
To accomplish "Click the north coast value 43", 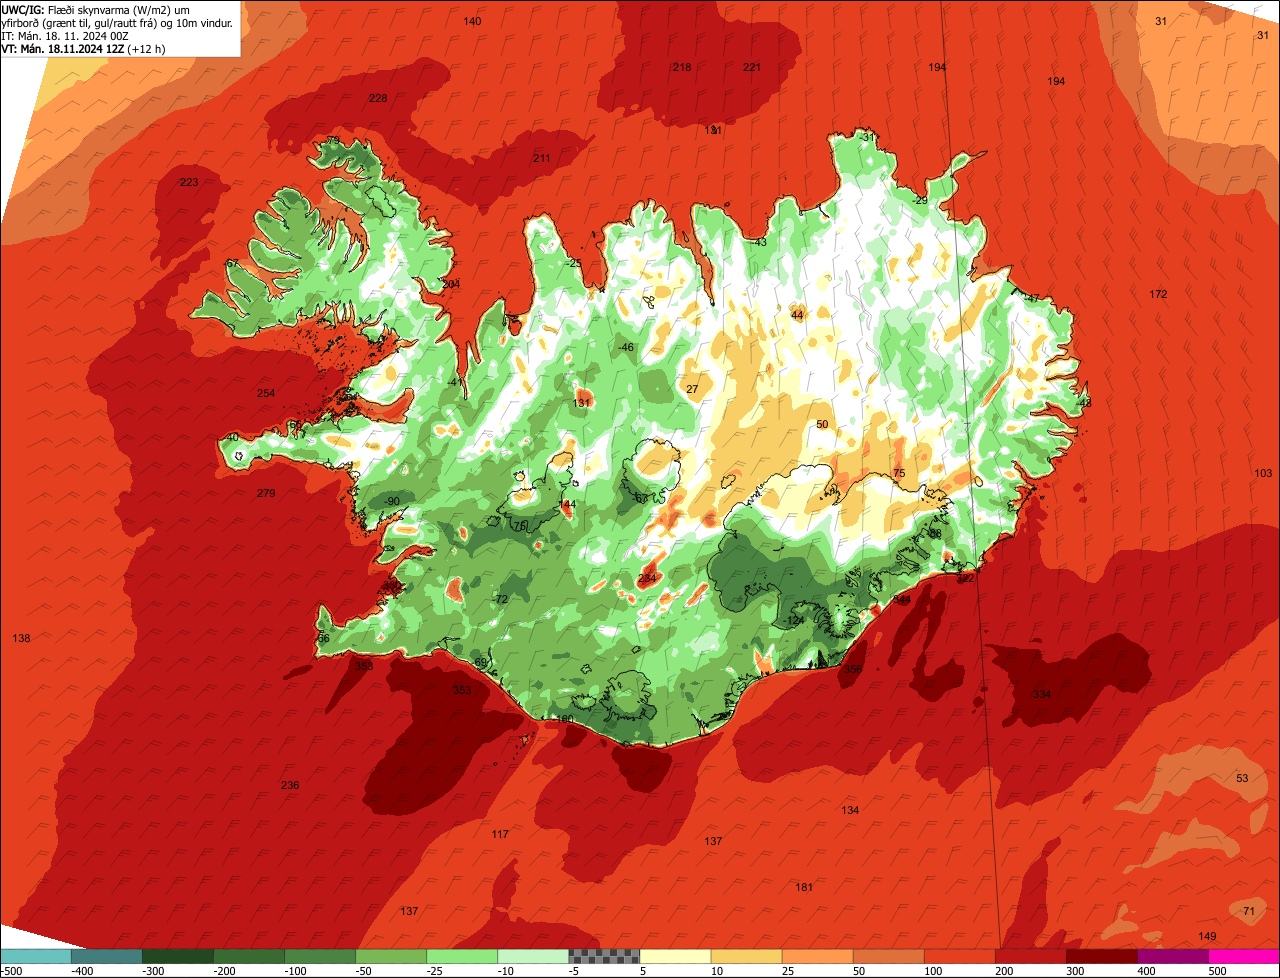I will (760, 242).
